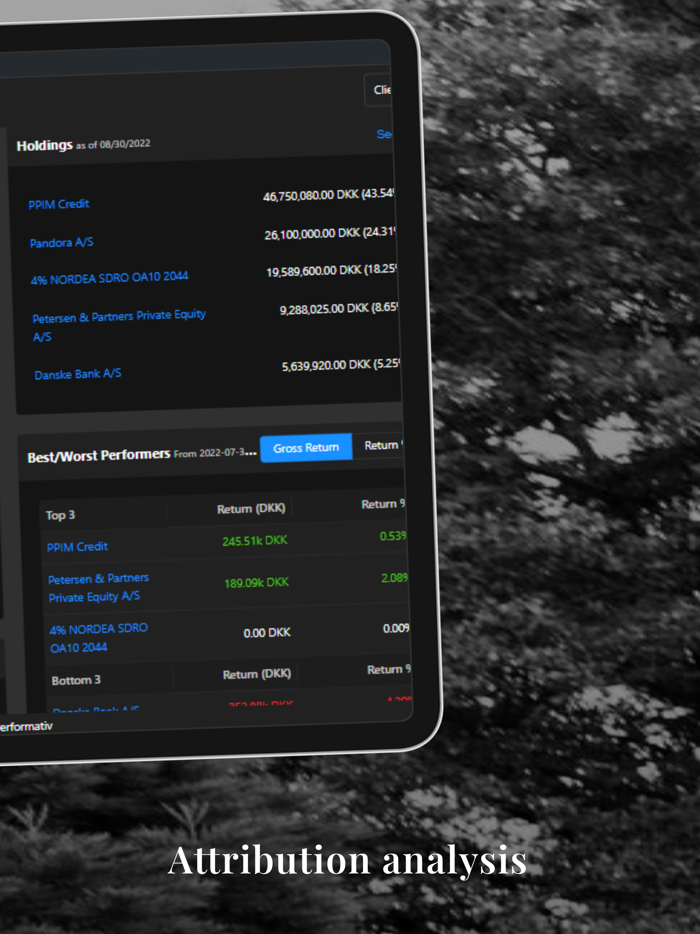Screen dimensions: 700x934
Task: Select the Gross Return tab
Action: [306, 447]
